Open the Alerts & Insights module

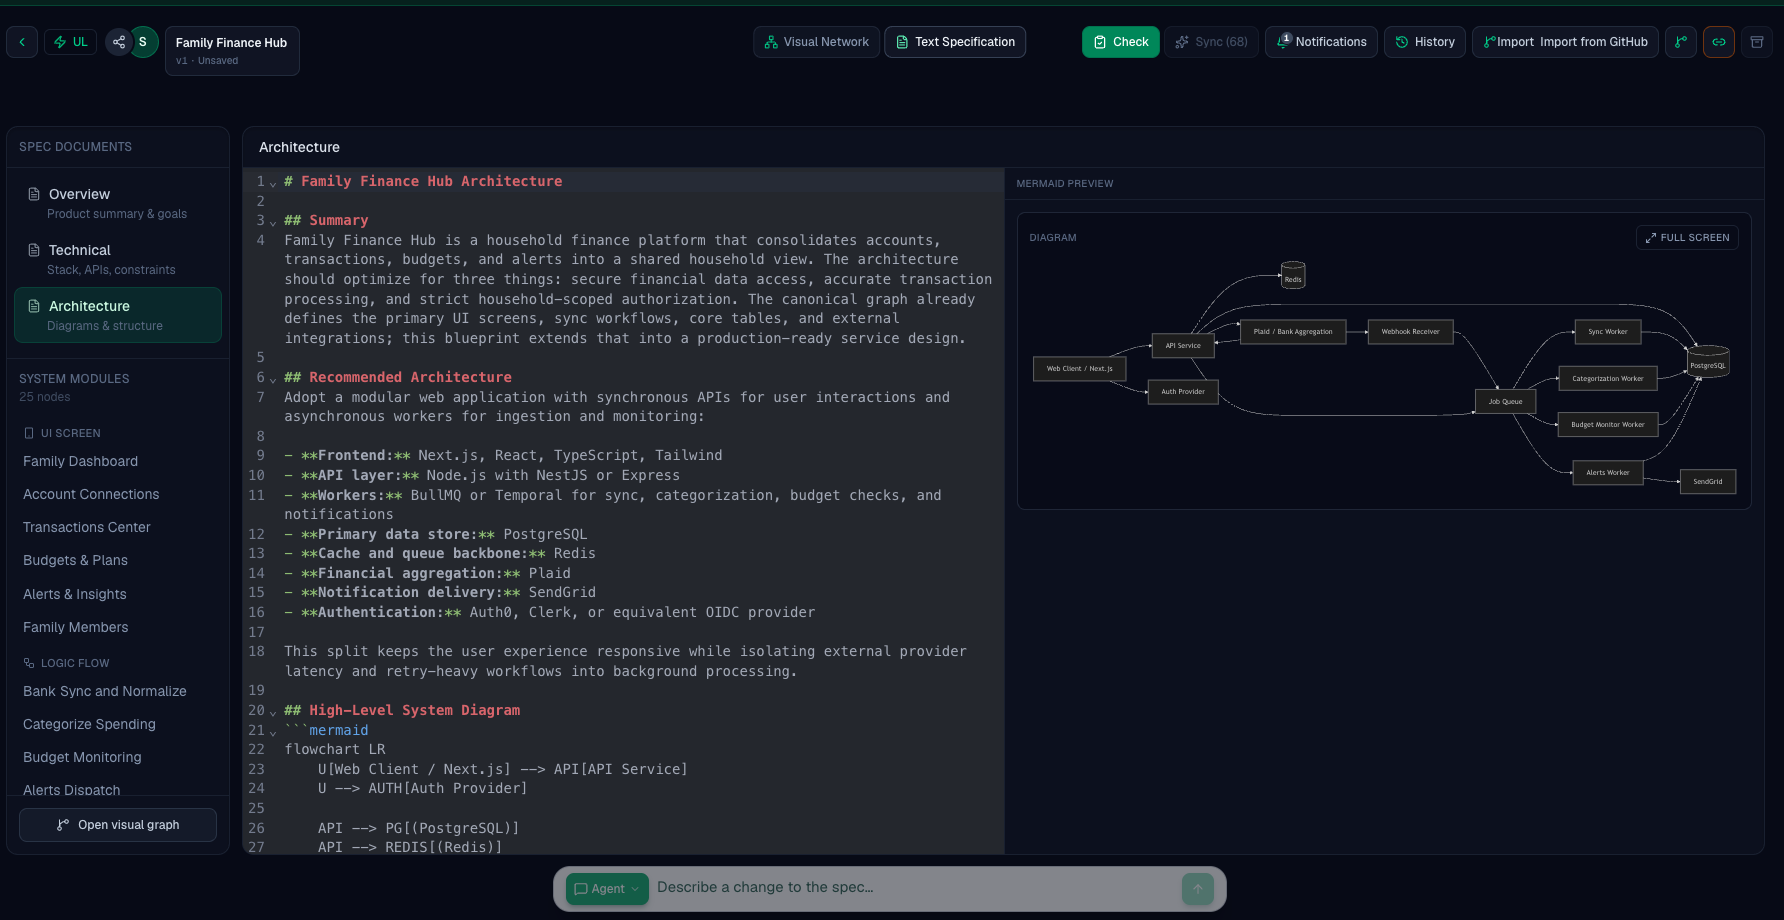pyautogui.click(x=75, y=594)
